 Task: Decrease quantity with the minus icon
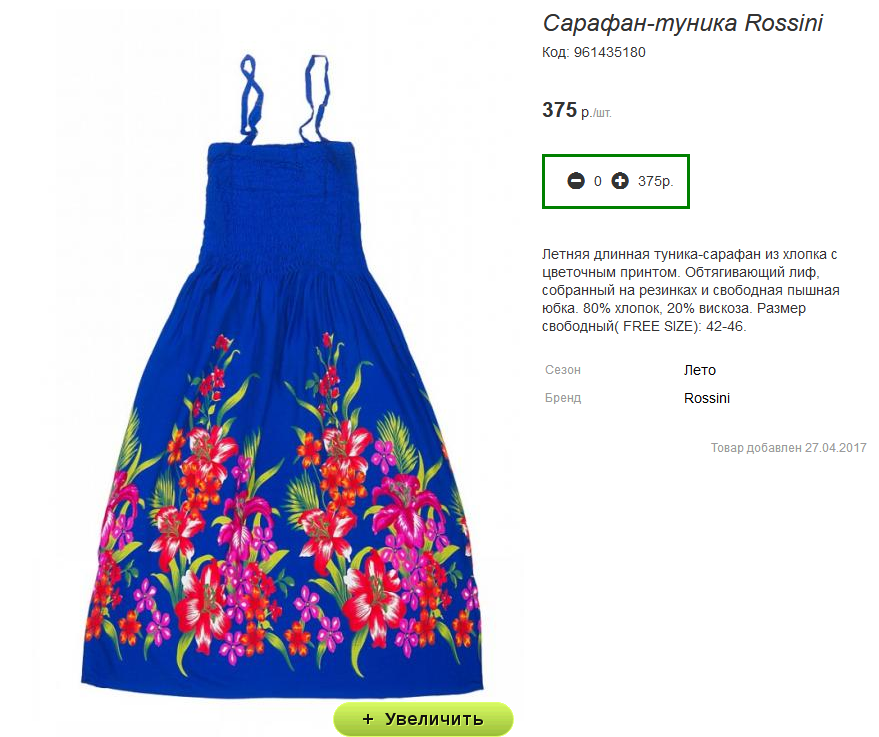click(576, 181)
